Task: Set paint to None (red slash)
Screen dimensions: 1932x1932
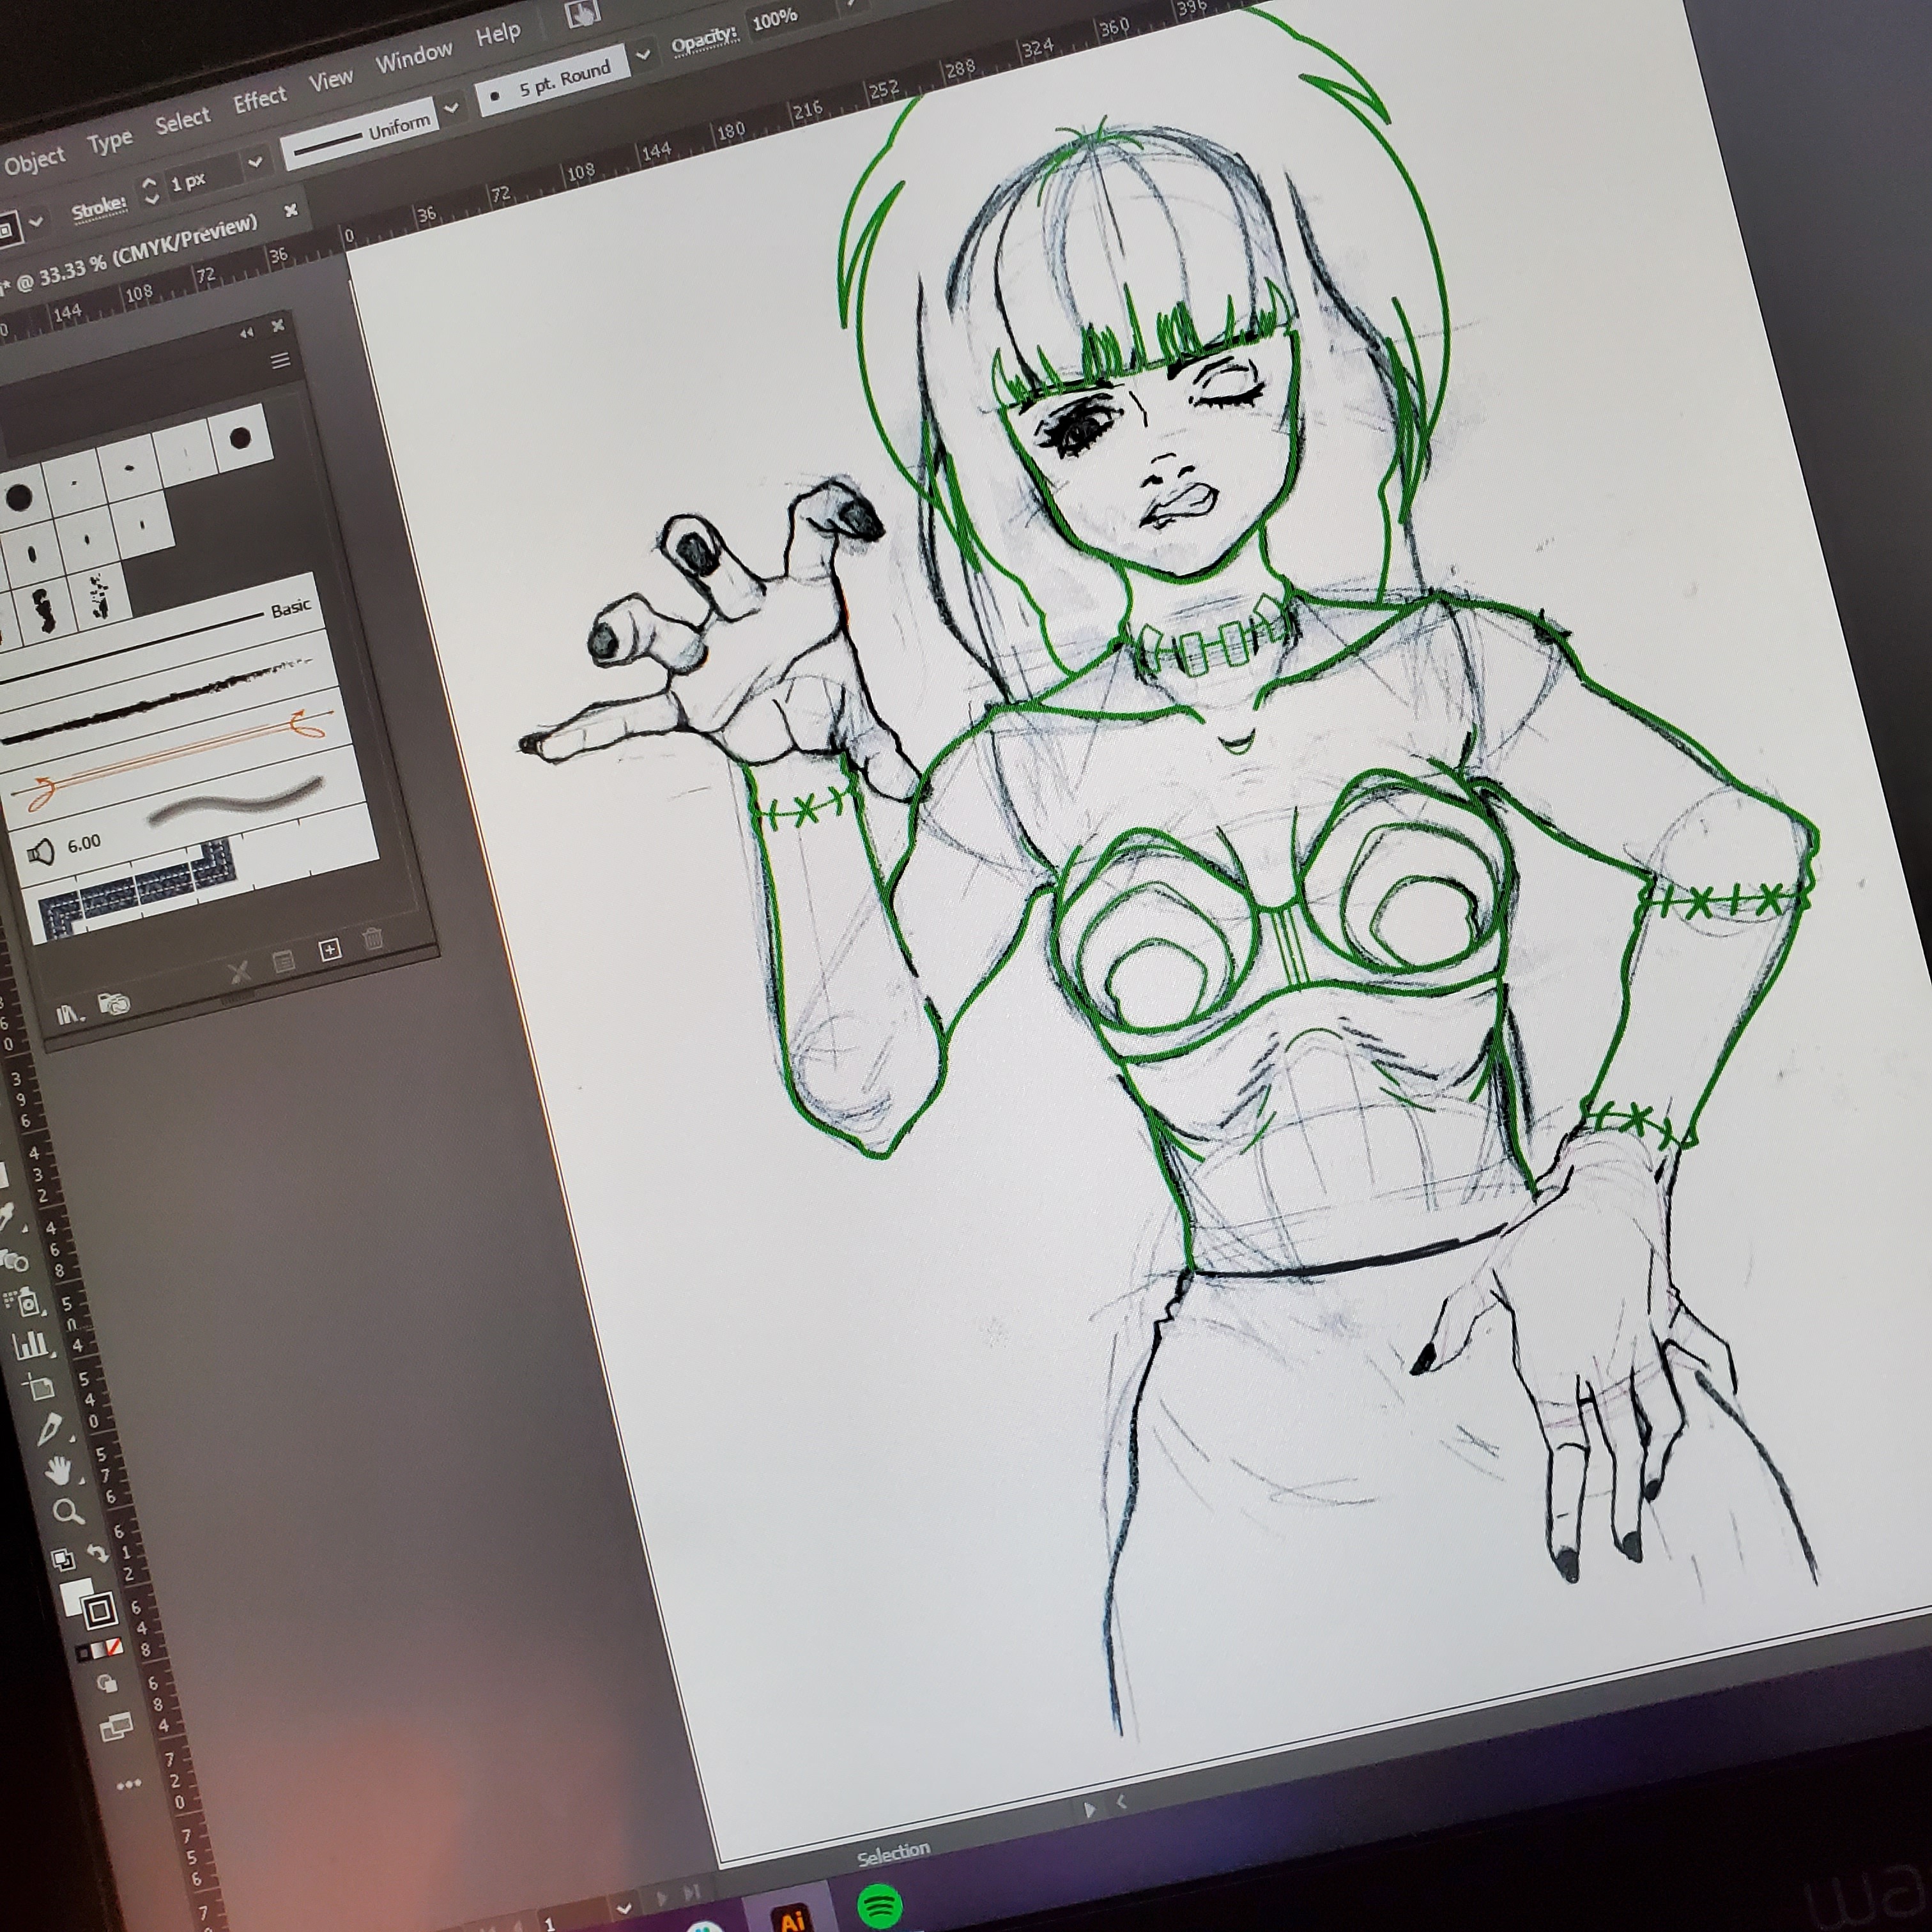Action: [x=114, y=1647]
